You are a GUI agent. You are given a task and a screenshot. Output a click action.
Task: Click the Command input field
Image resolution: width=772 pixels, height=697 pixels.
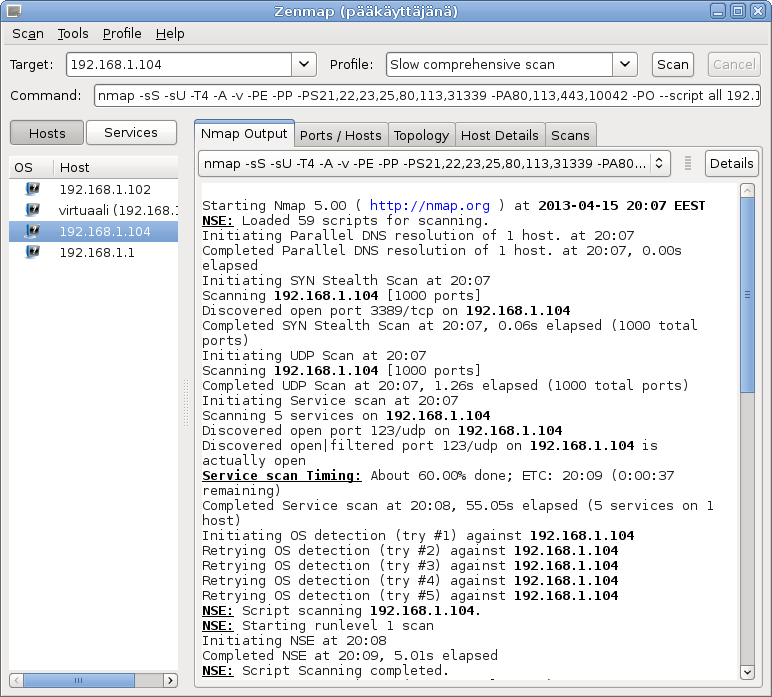pos(427,95)
